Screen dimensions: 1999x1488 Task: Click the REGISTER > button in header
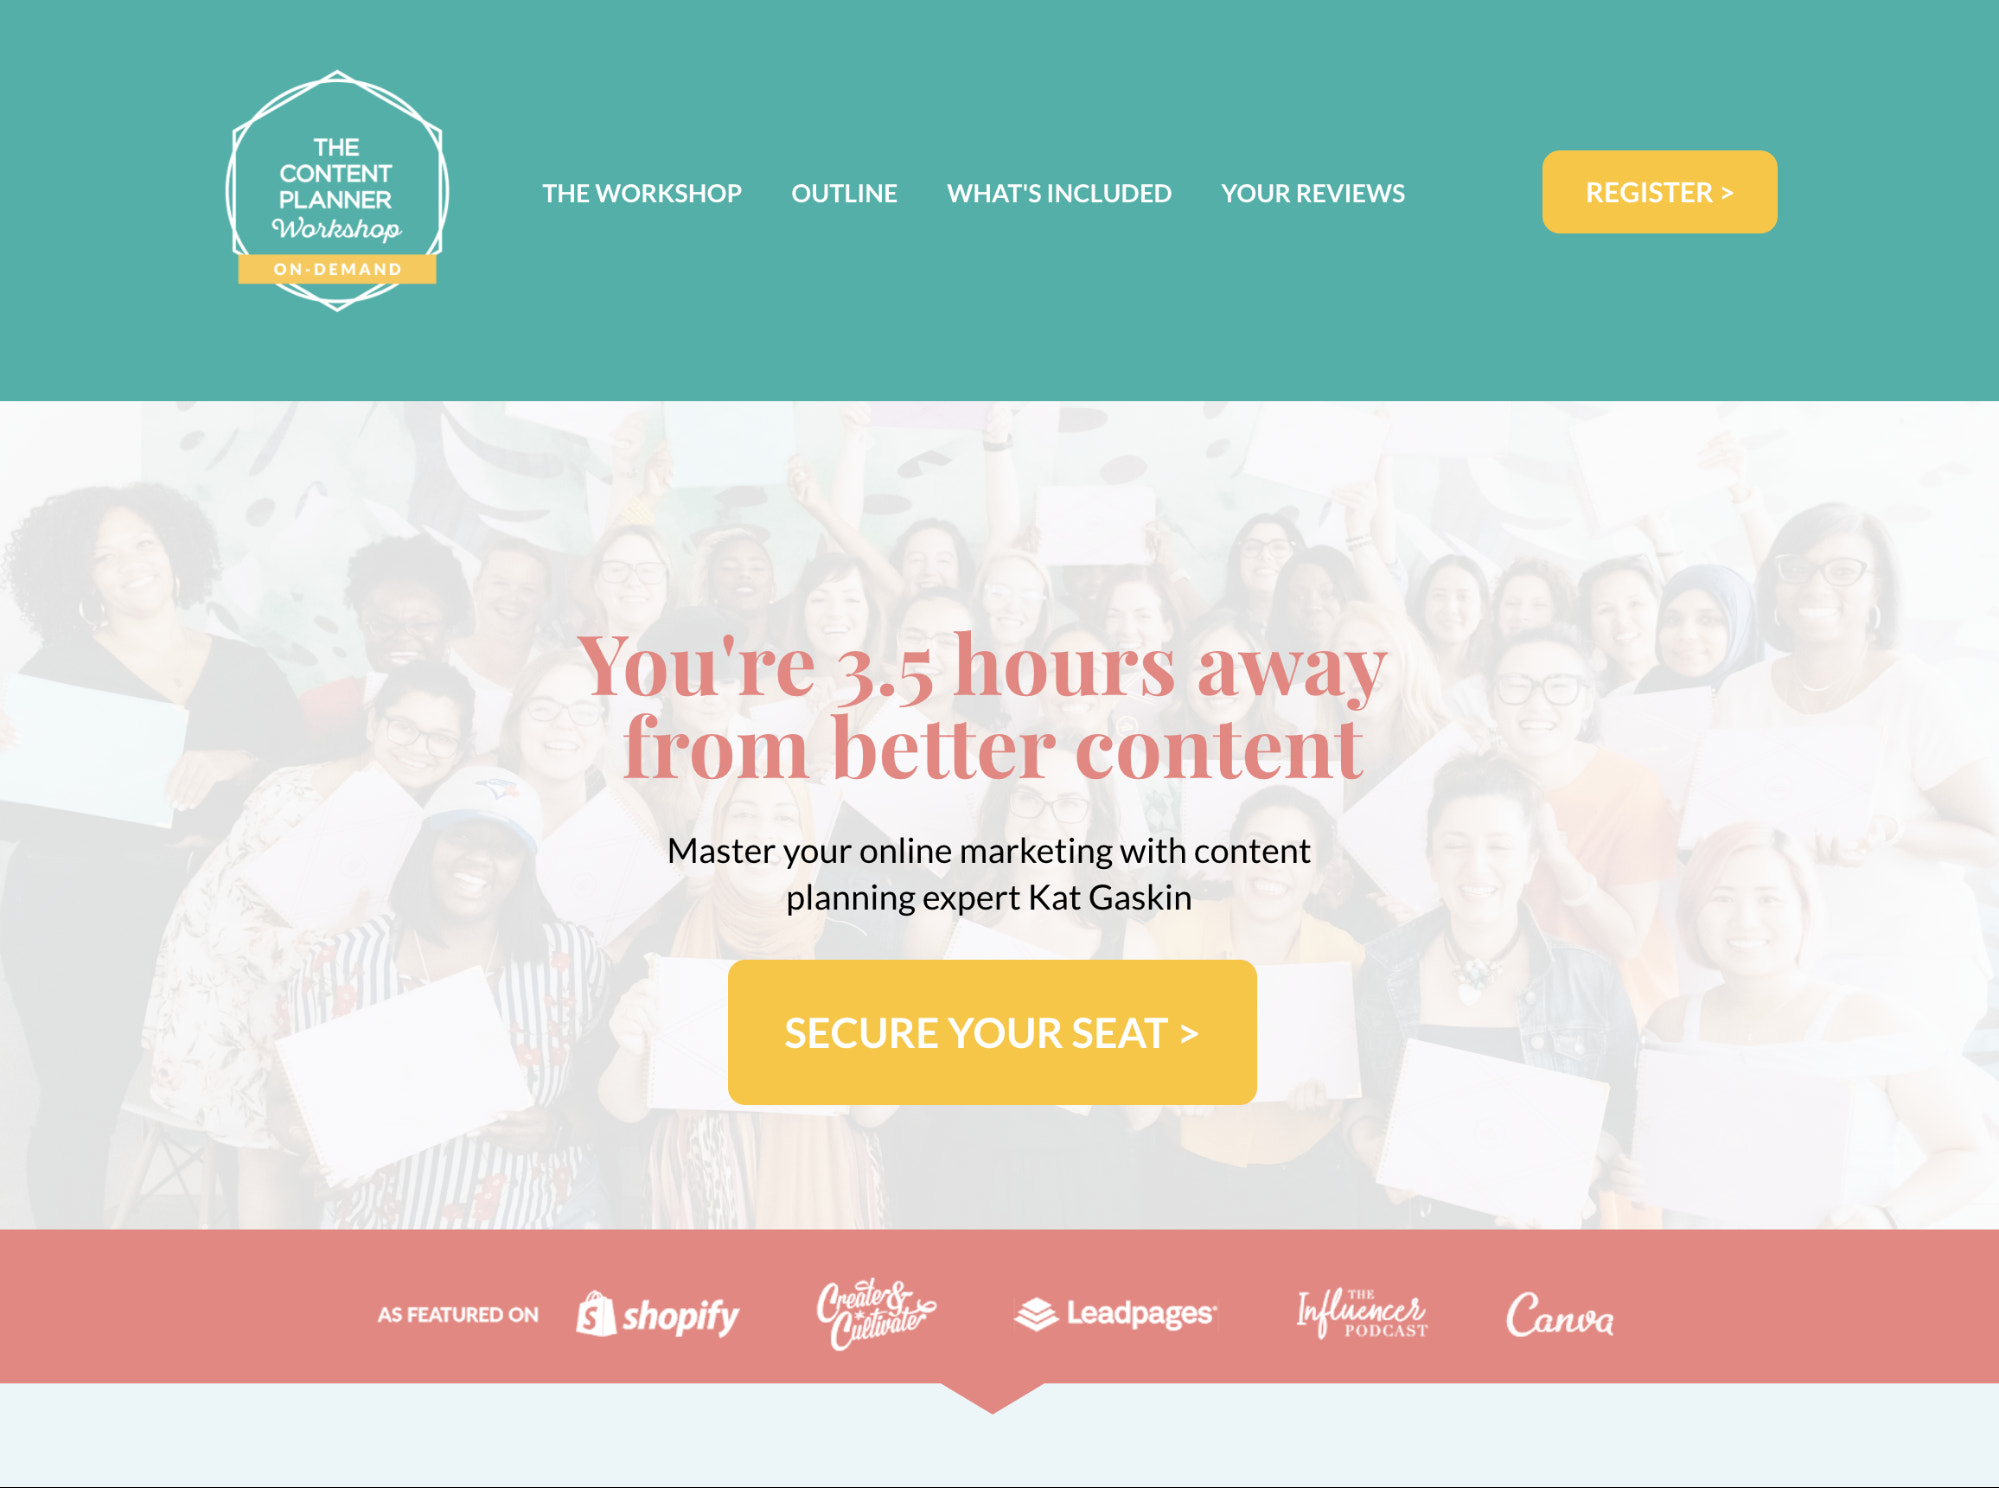[x=1660, y=191]
